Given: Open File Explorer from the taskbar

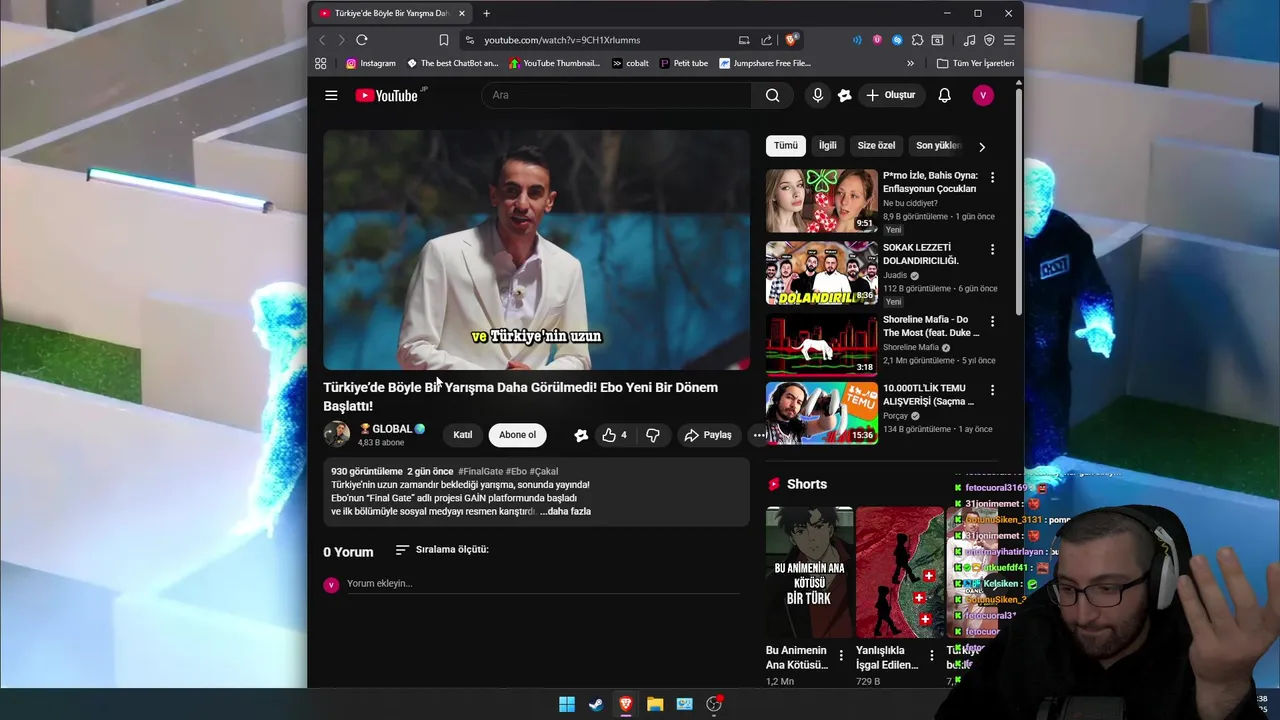Looking at the screenshot, I should coord(655,704).
